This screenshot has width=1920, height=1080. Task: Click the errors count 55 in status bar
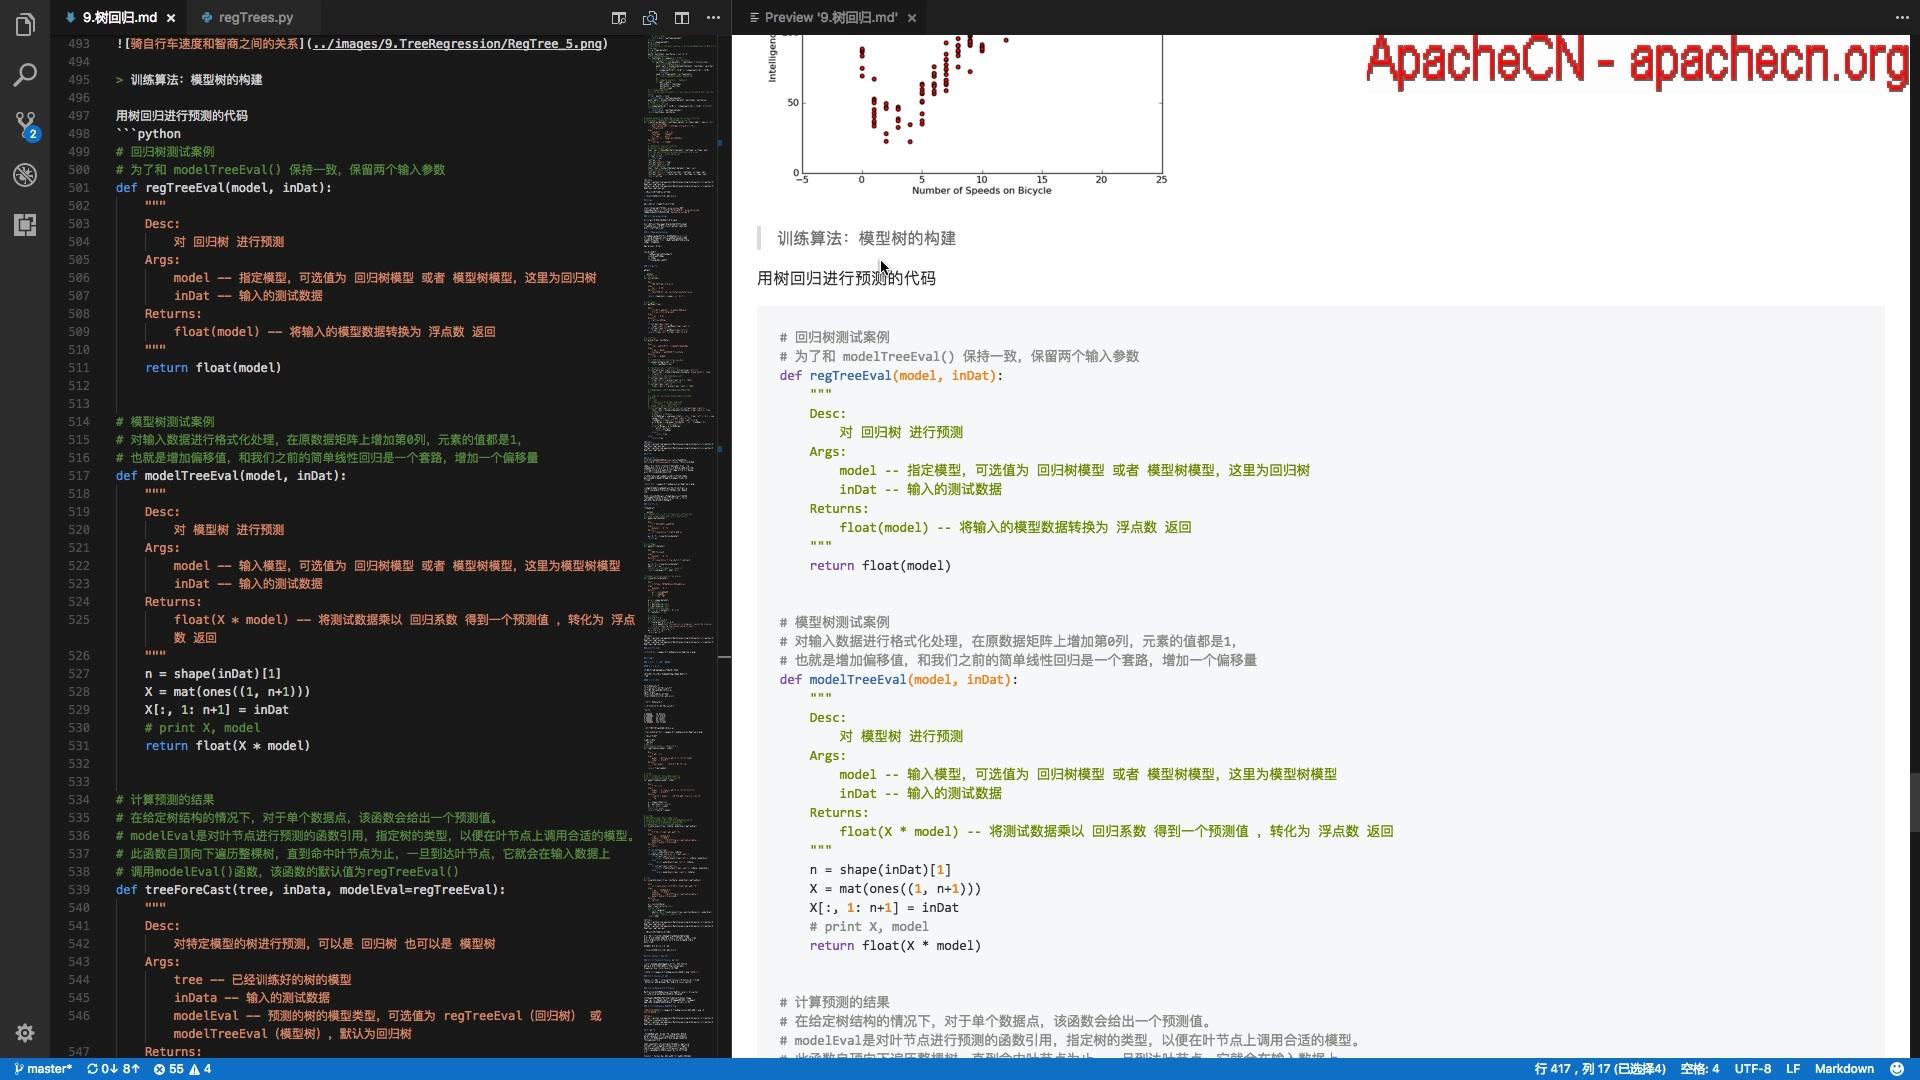coord(169,1069)
